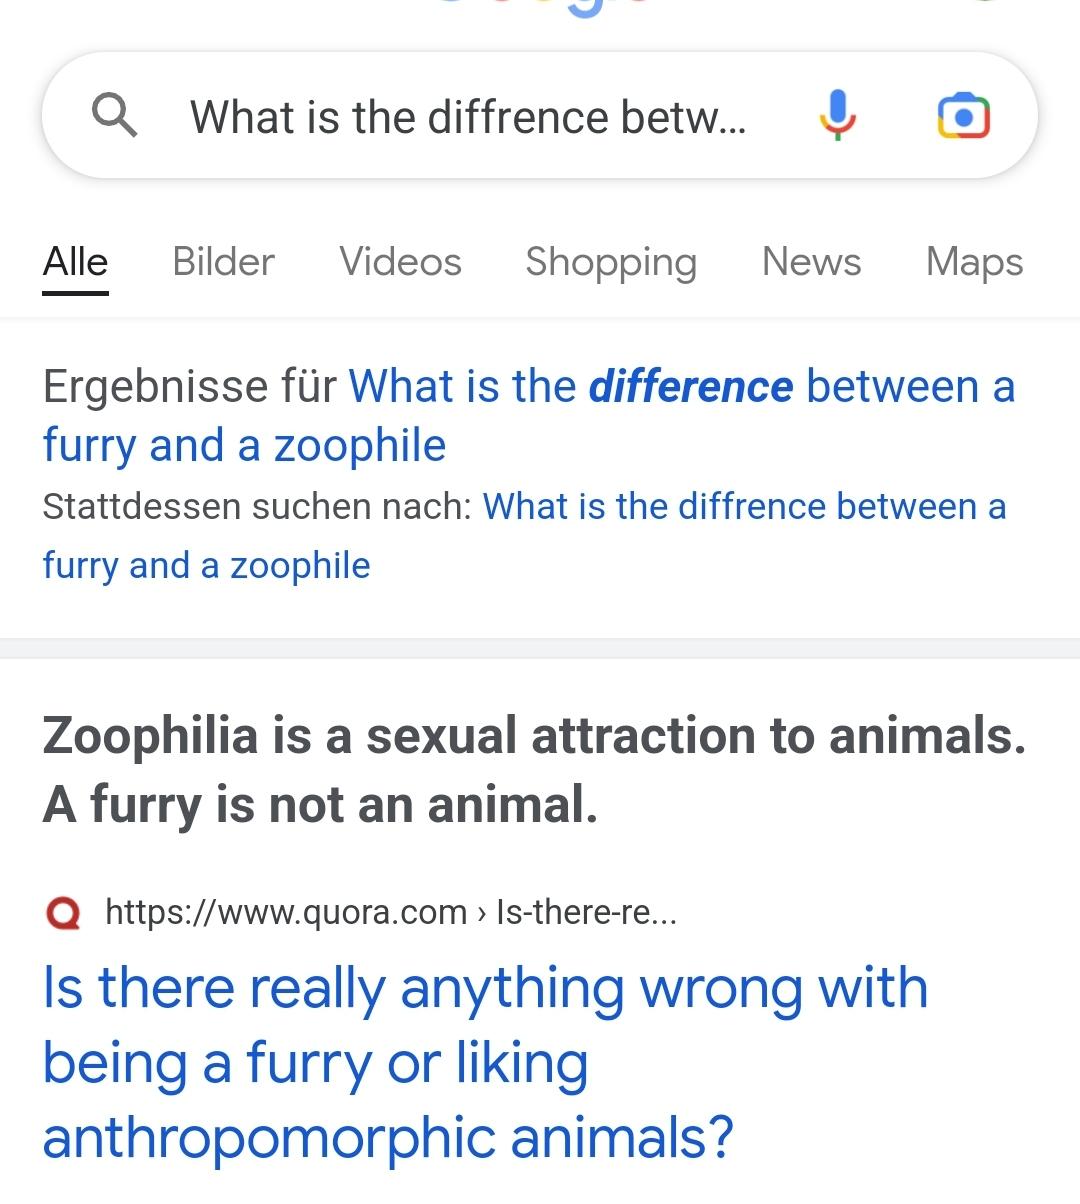Go to the Shopping tab

pos(611,262)
